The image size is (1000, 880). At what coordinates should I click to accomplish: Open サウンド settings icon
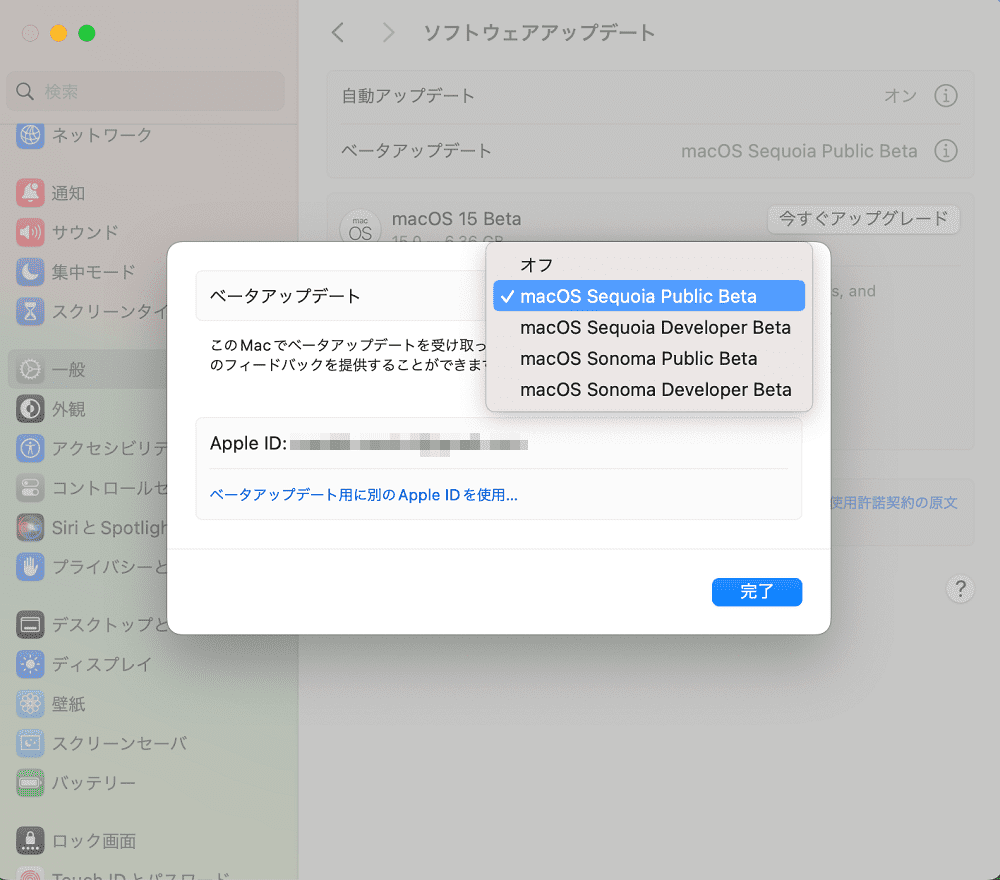pyautogui.click(x=30, y=232)
